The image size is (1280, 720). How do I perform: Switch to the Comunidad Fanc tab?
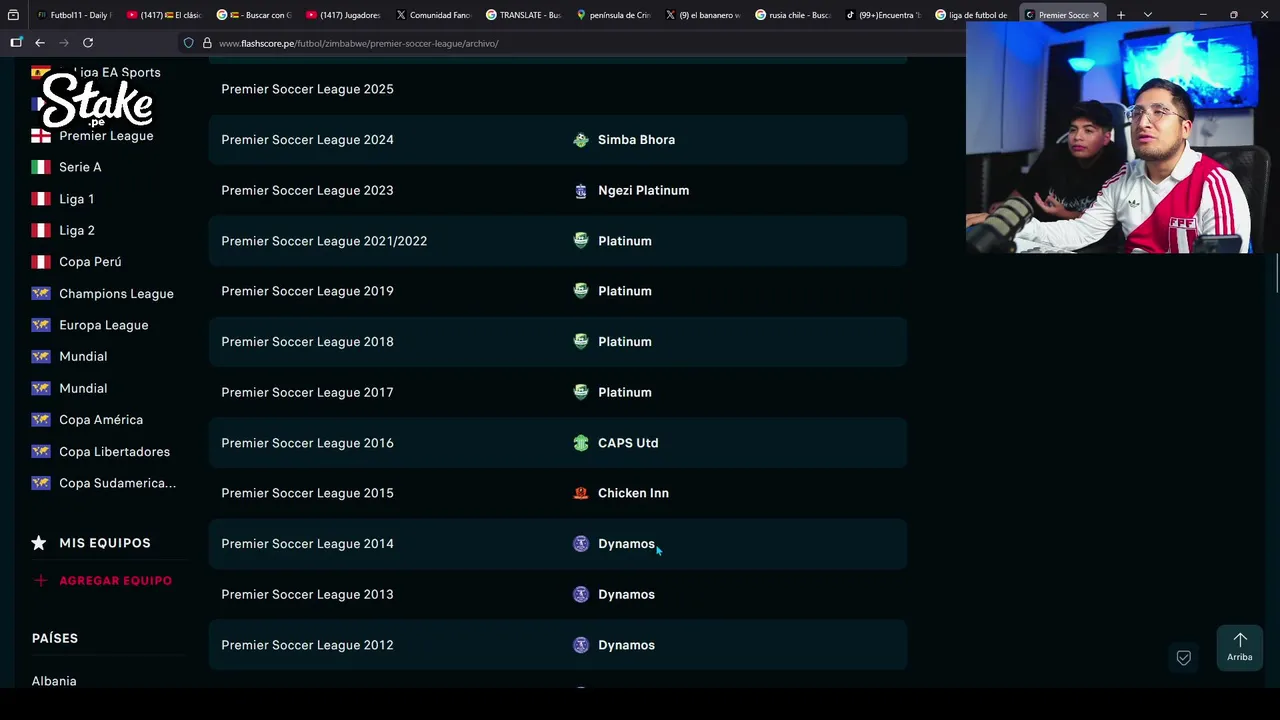(432, 15)
